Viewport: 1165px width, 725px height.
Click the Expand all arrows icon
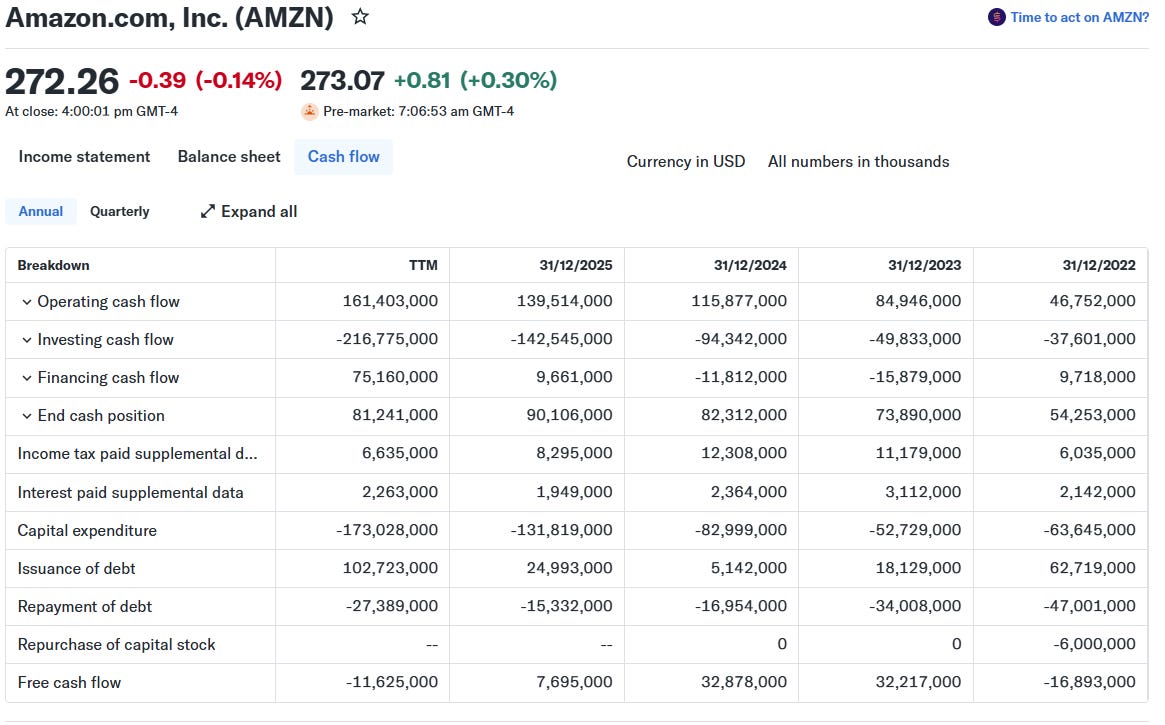(207, 212)
